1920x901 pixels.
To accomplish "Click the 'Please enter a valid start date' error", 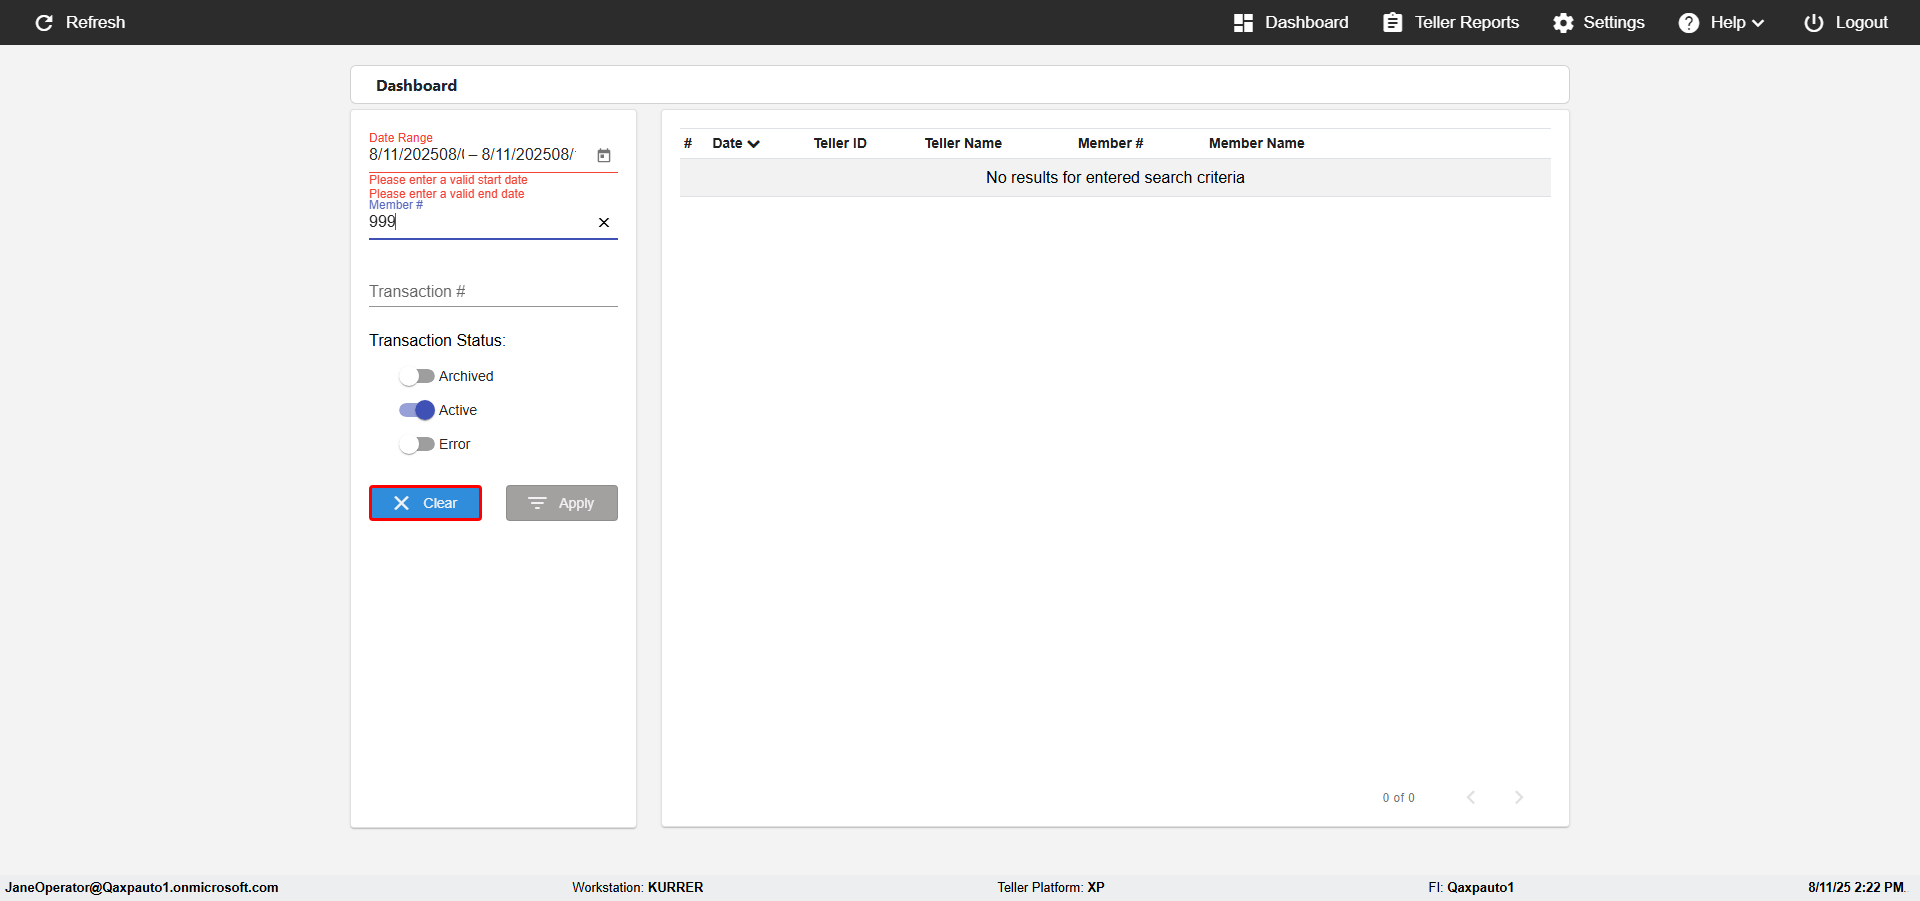I will pos(448,180).
